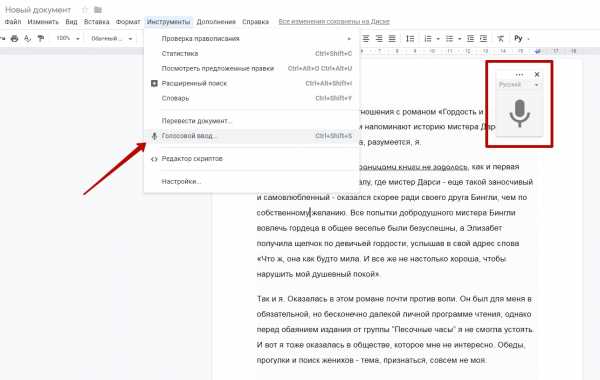Image resolution: width=600 pixels, height=380 pixels.
Task: Click the redo arrow in the toolbar
Action: coord(2,38)
